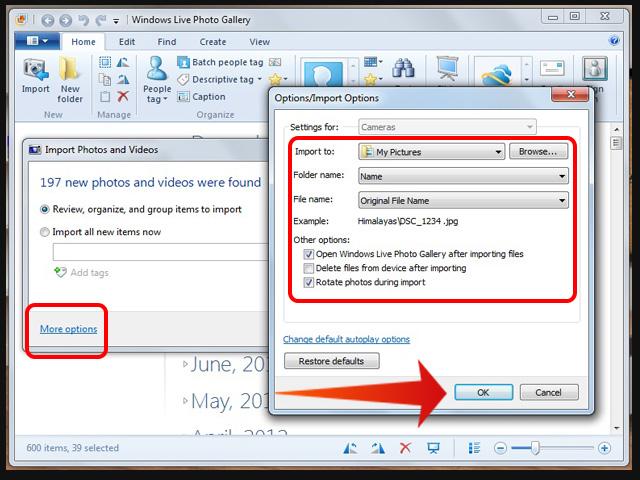This screenshot has height=480, width=640.
Task: Toggle details view icon in status bar
Action: [474, 448]
